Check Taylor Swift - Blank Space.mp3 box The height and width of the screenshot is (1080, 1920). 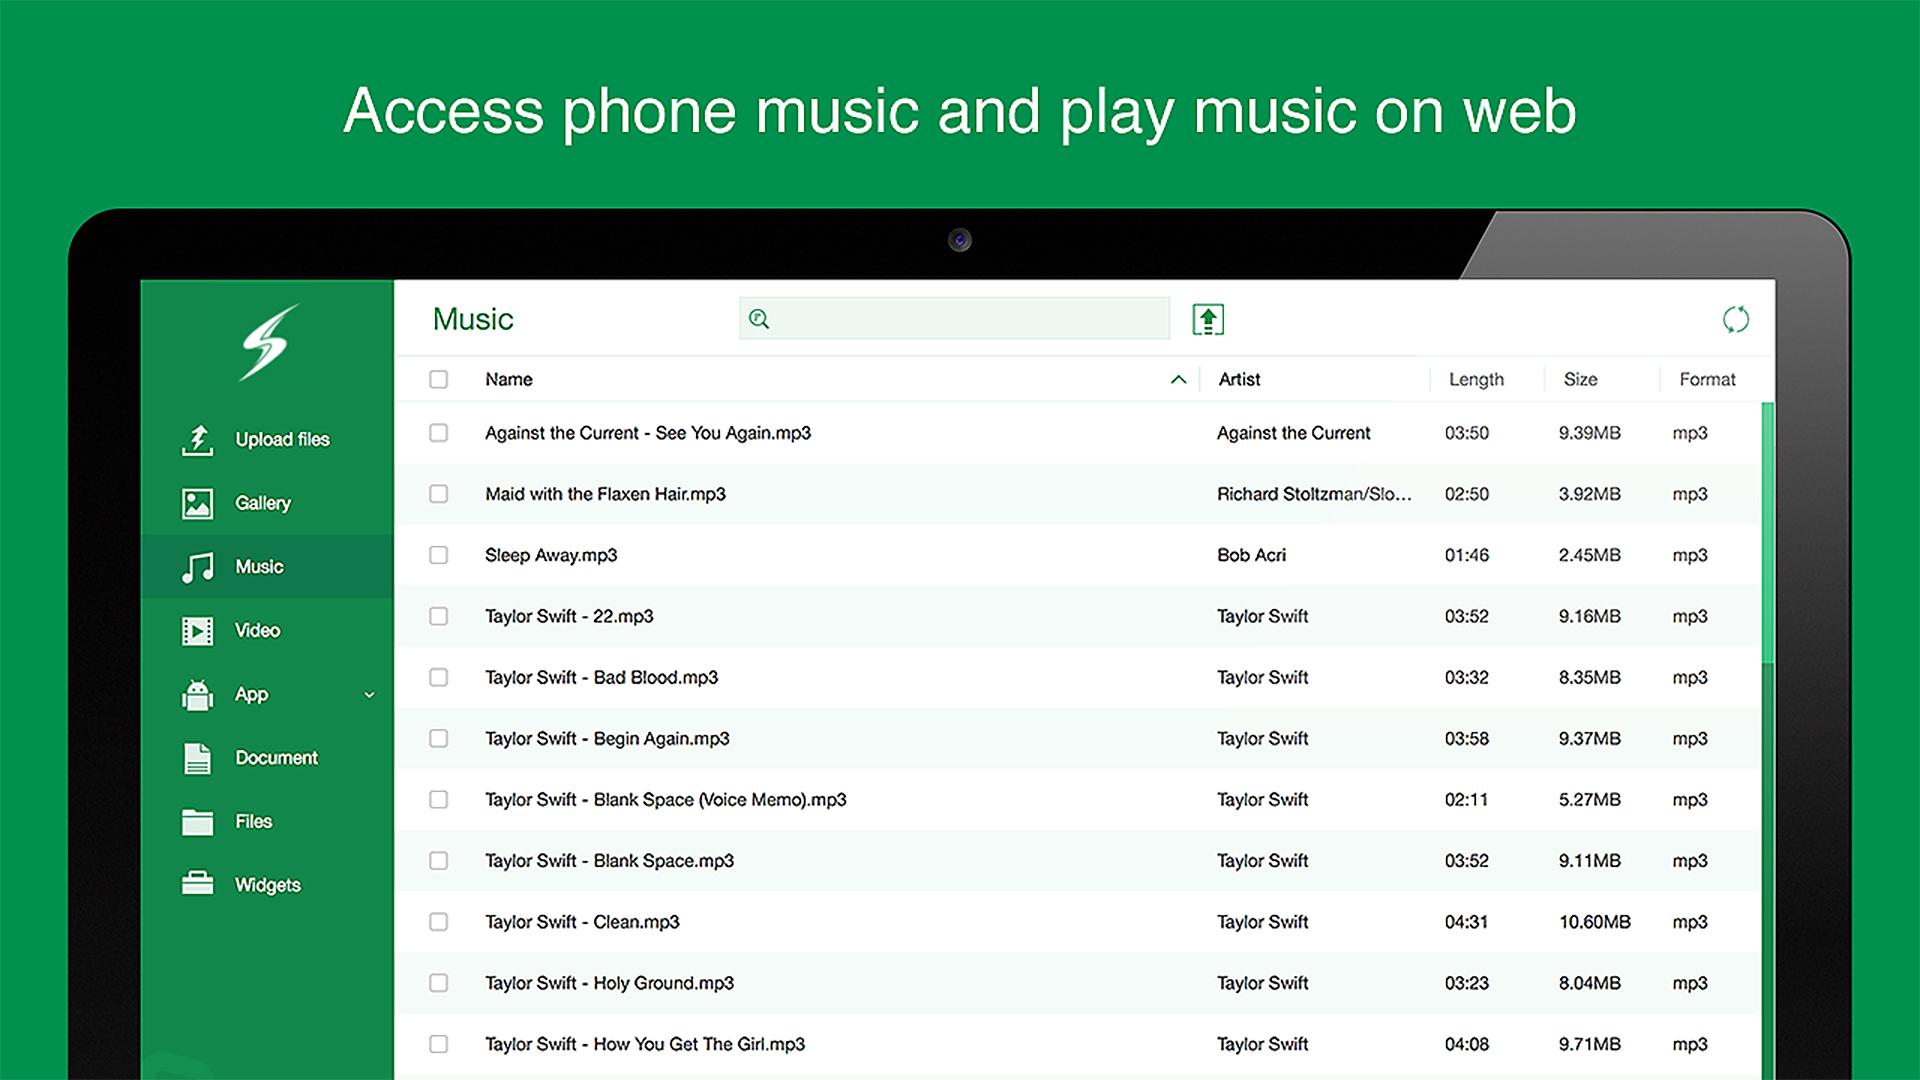click(x=438, y=860)
